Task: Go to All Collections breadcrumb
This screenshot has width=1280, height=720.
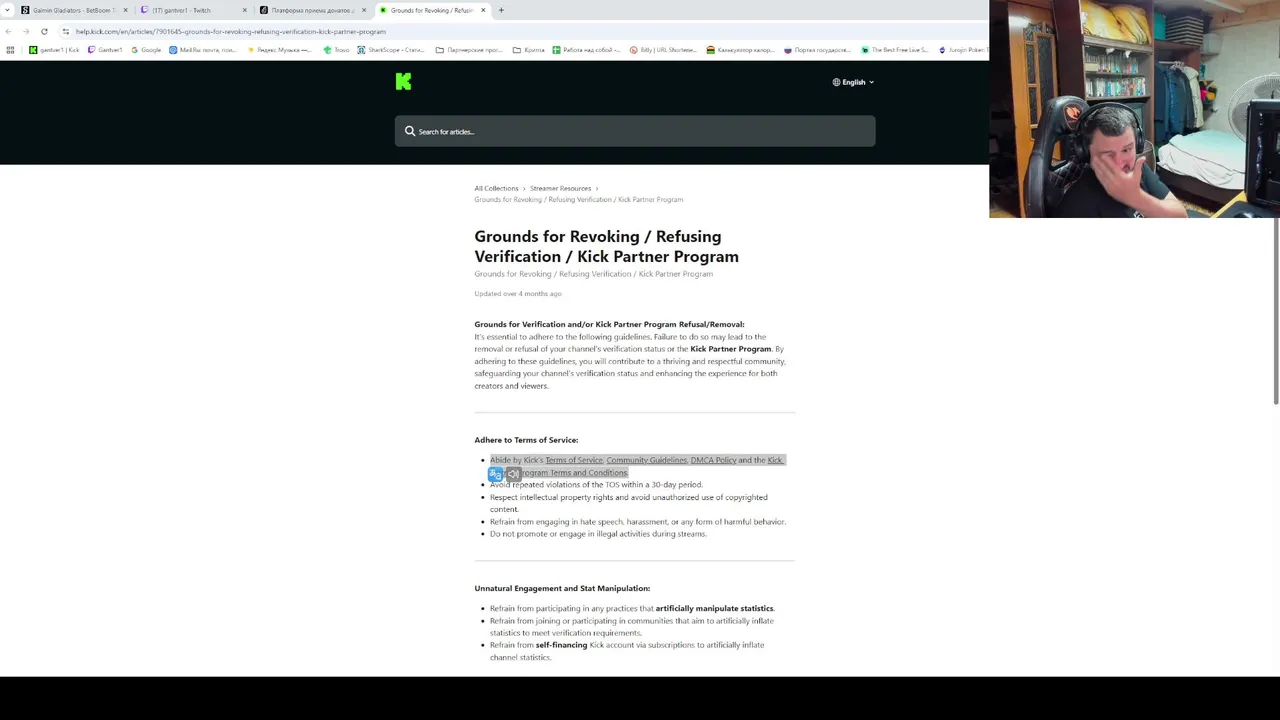Action: 496,188
